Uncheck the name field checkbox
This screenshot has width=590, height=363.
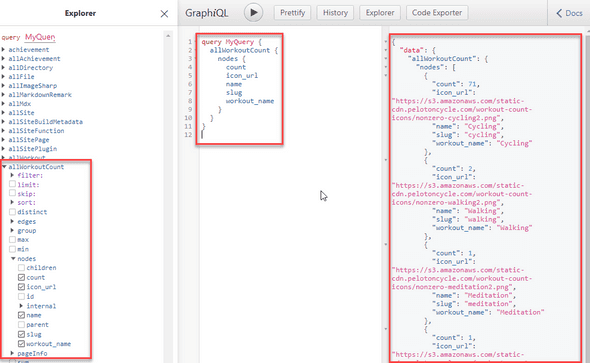coord(21,315)
